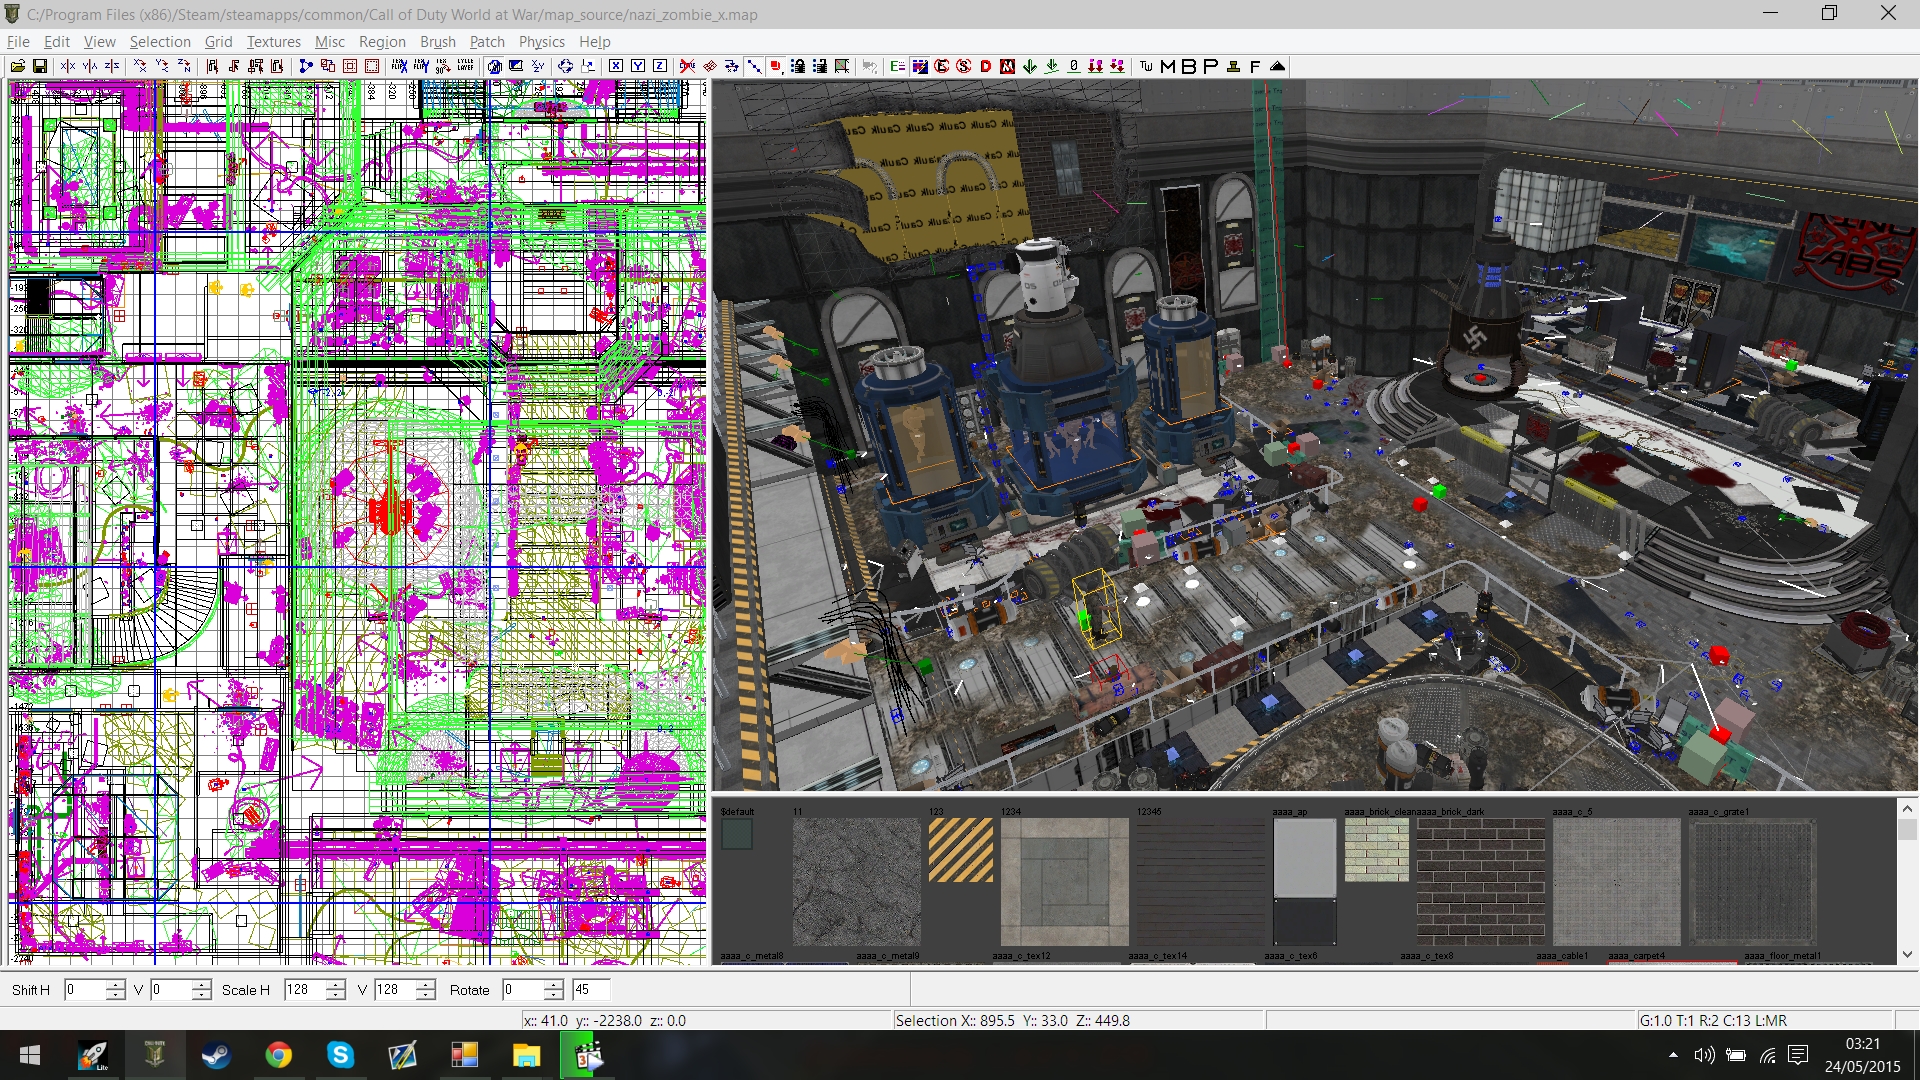Click the black triangle toolbar icon
This screenshot has height=1080, width=1920.
(1277, 66)
